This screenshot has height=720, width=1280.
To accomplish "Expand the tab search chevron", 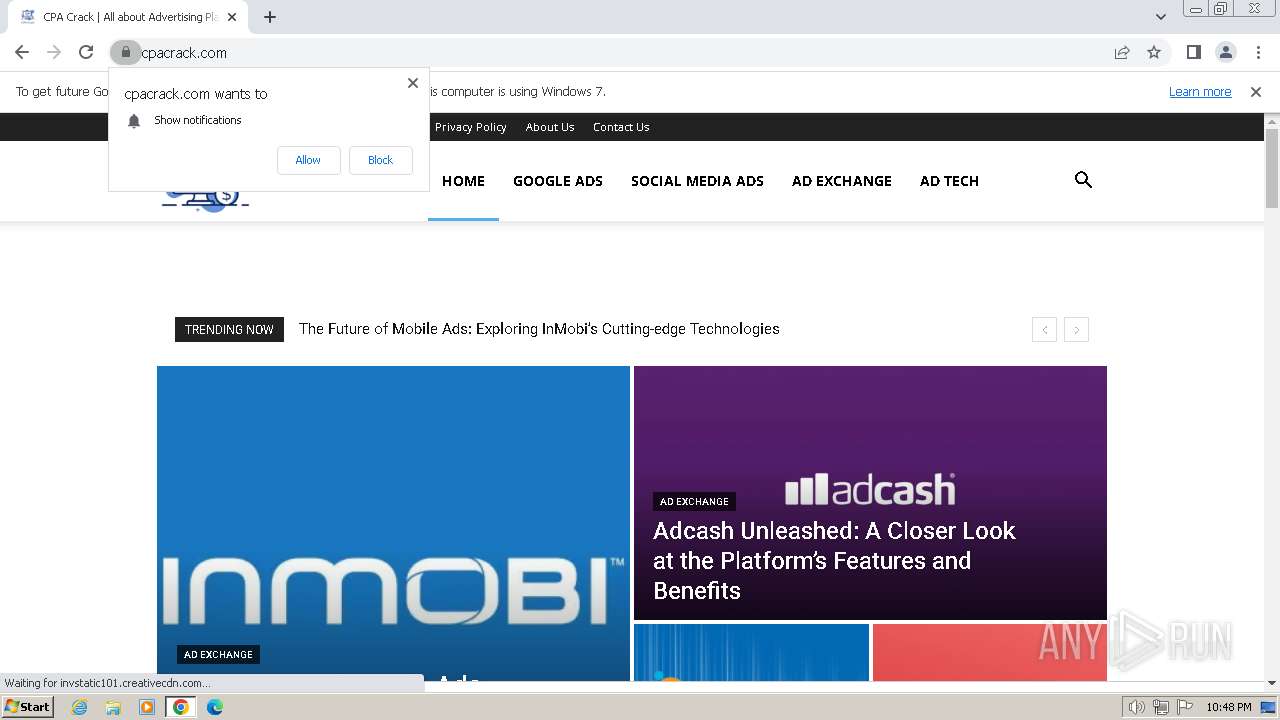I will (1160, 17).
